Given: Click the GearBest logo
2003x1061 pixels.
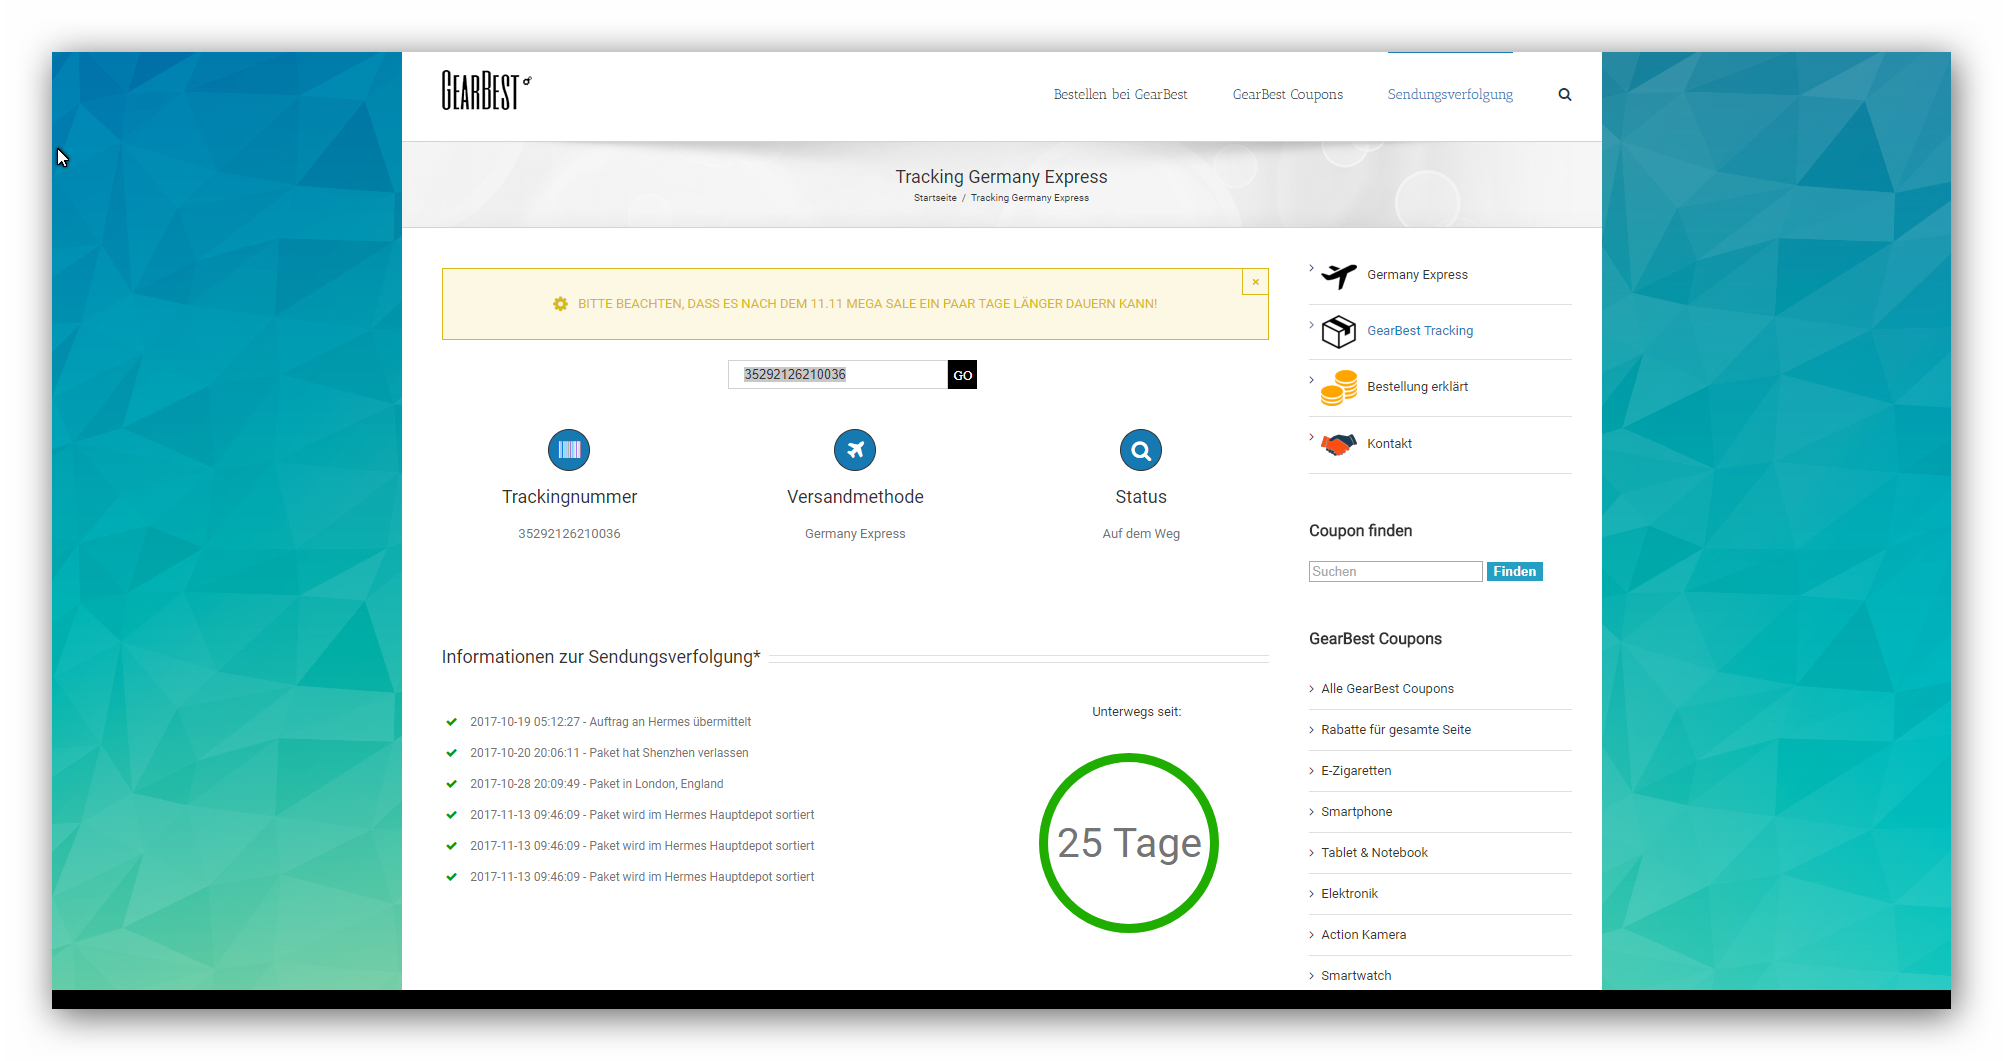Looking at the screenshot, I should click(486, 90).
